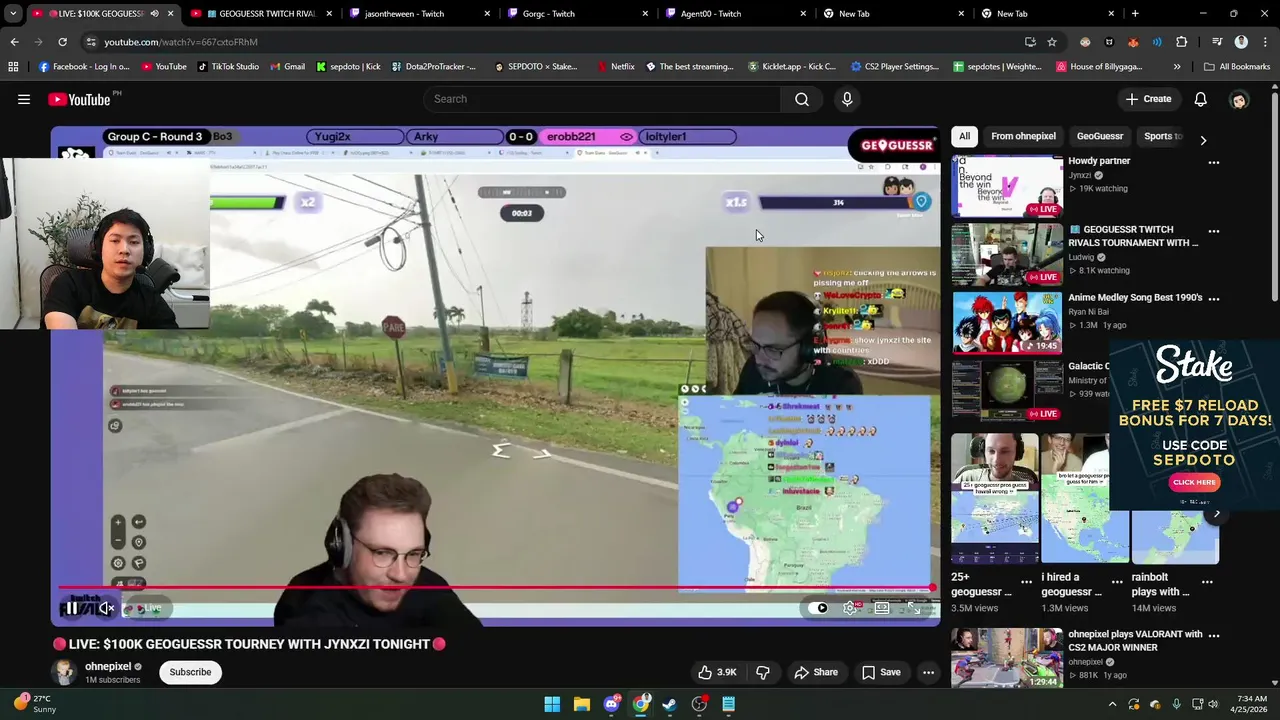Focus the YouTube search field
Image resolution: width=1280 pixels, height=720 pixels.
pyautogui.click(x=602, y=99)
